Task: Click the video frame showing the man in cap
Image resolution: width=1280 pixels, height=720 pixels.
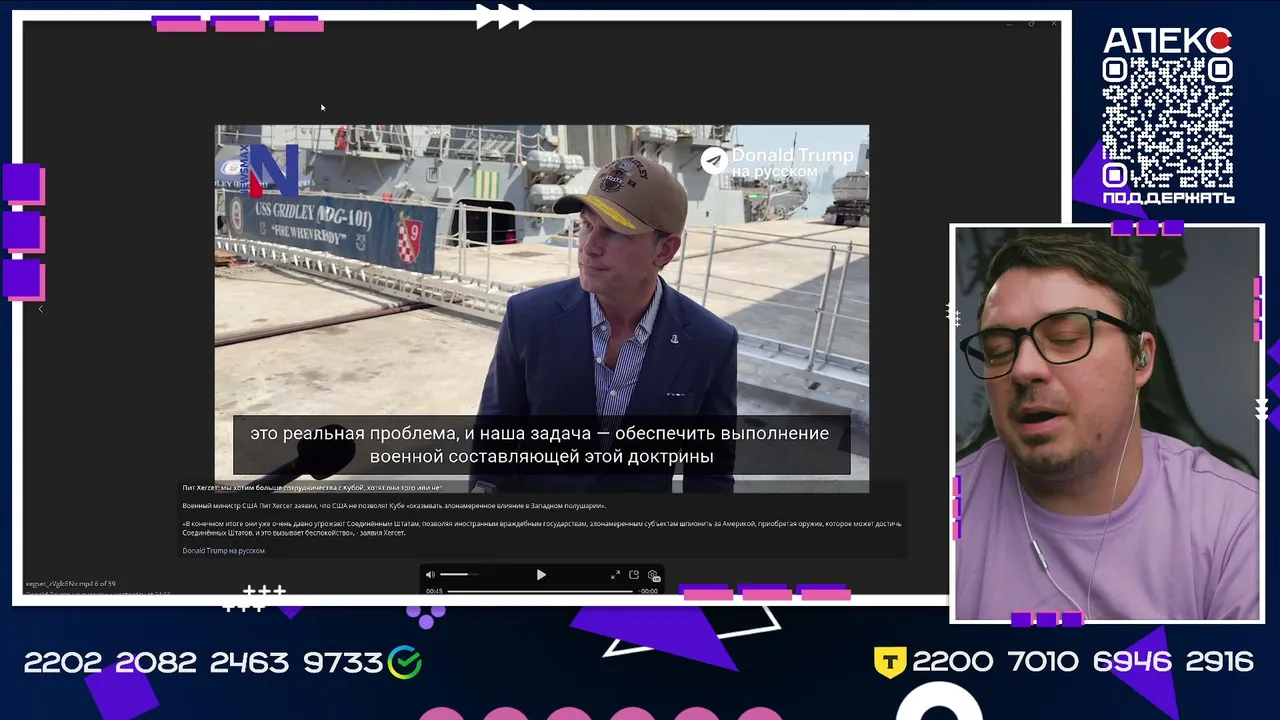Action: pos(542,308)
